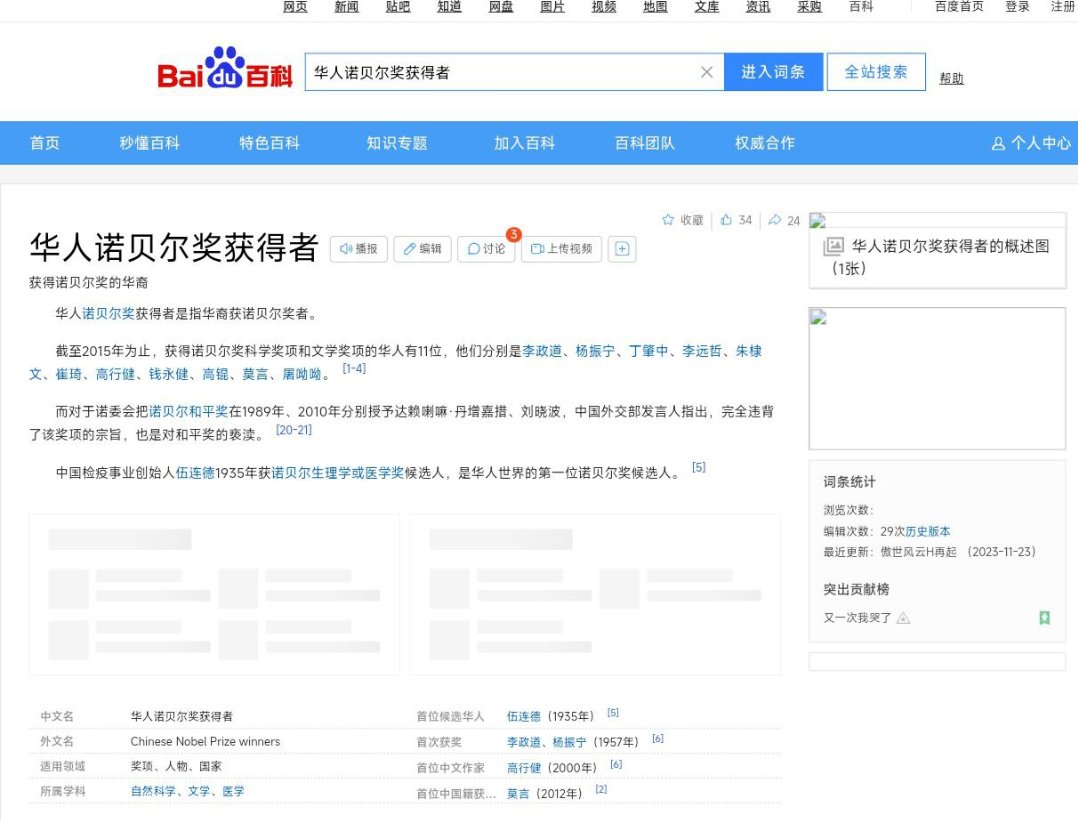Click the 知道 top link
Screen dimensions: 1078x821
click(x=450, y=6)
